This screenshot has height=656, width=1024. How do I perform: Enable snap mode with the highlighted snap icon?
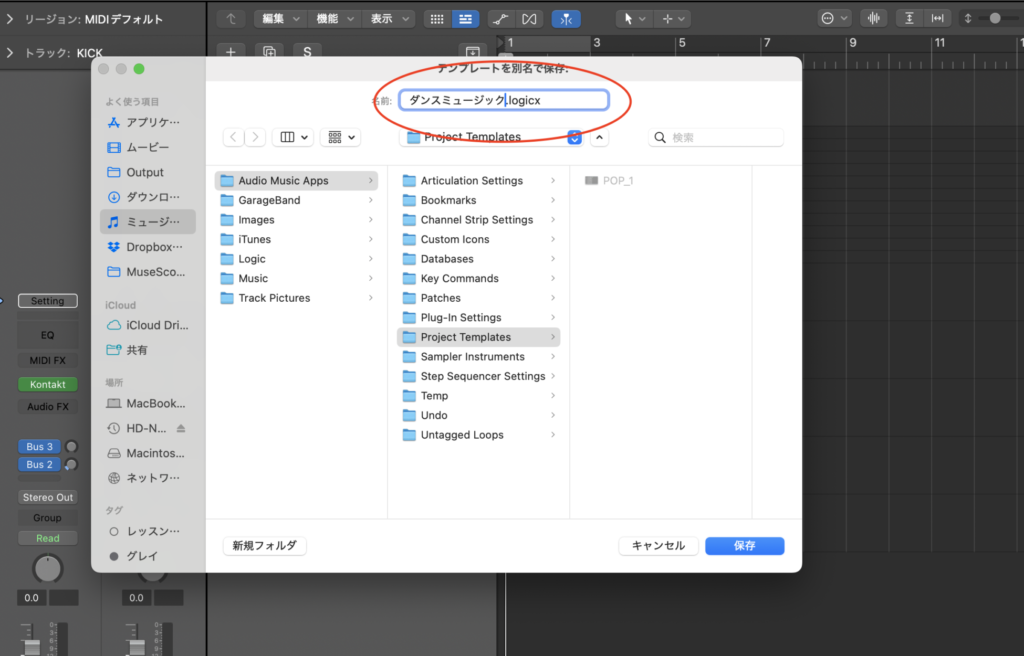[566, 17]
